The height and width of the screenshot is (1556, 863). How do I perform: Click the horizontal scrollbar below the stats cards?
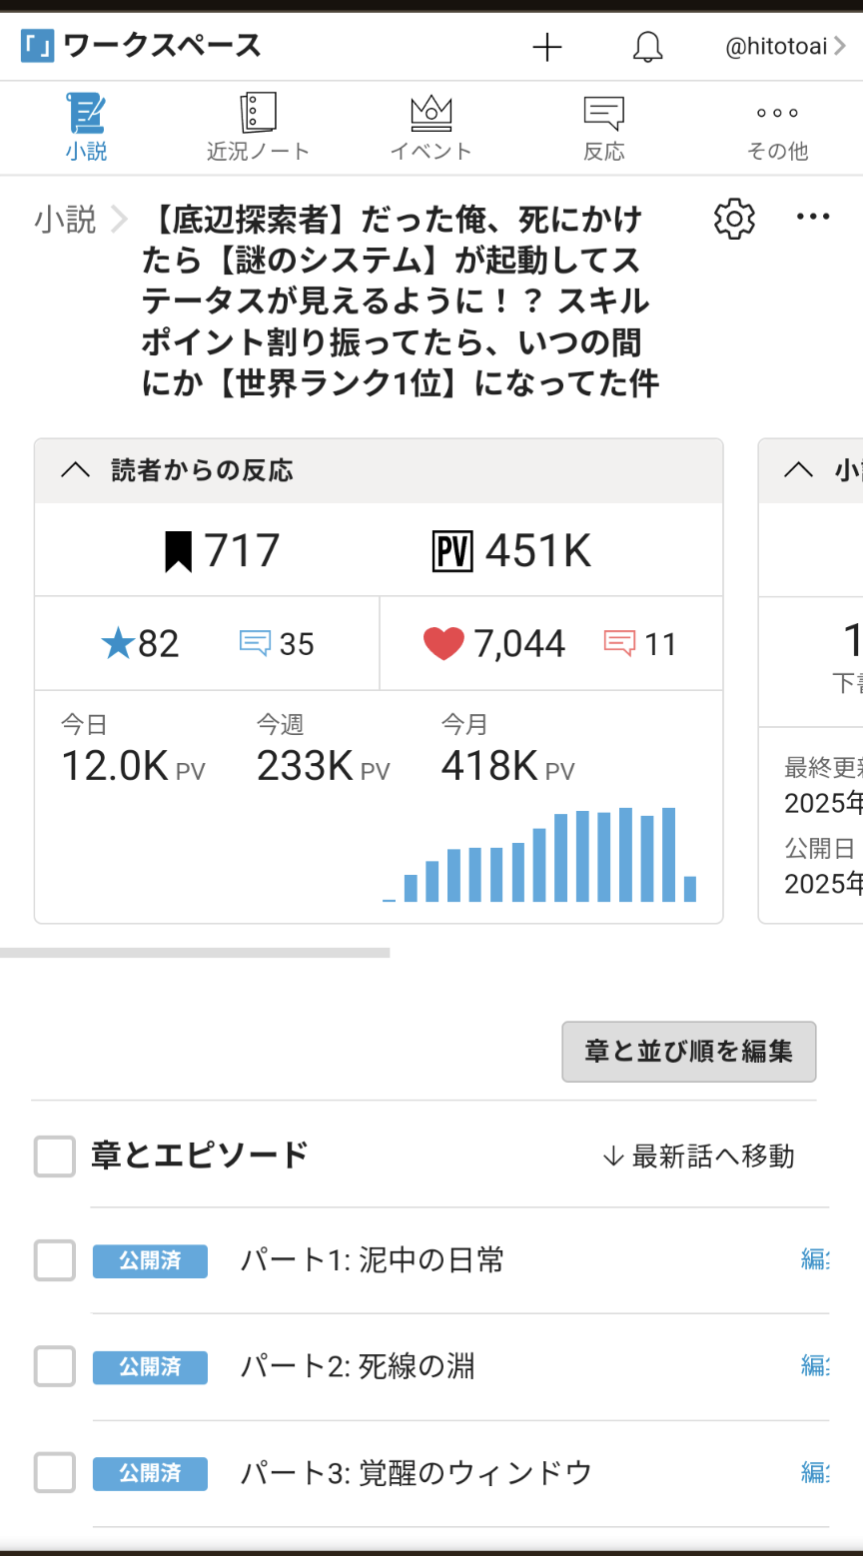tap(195, 953)
